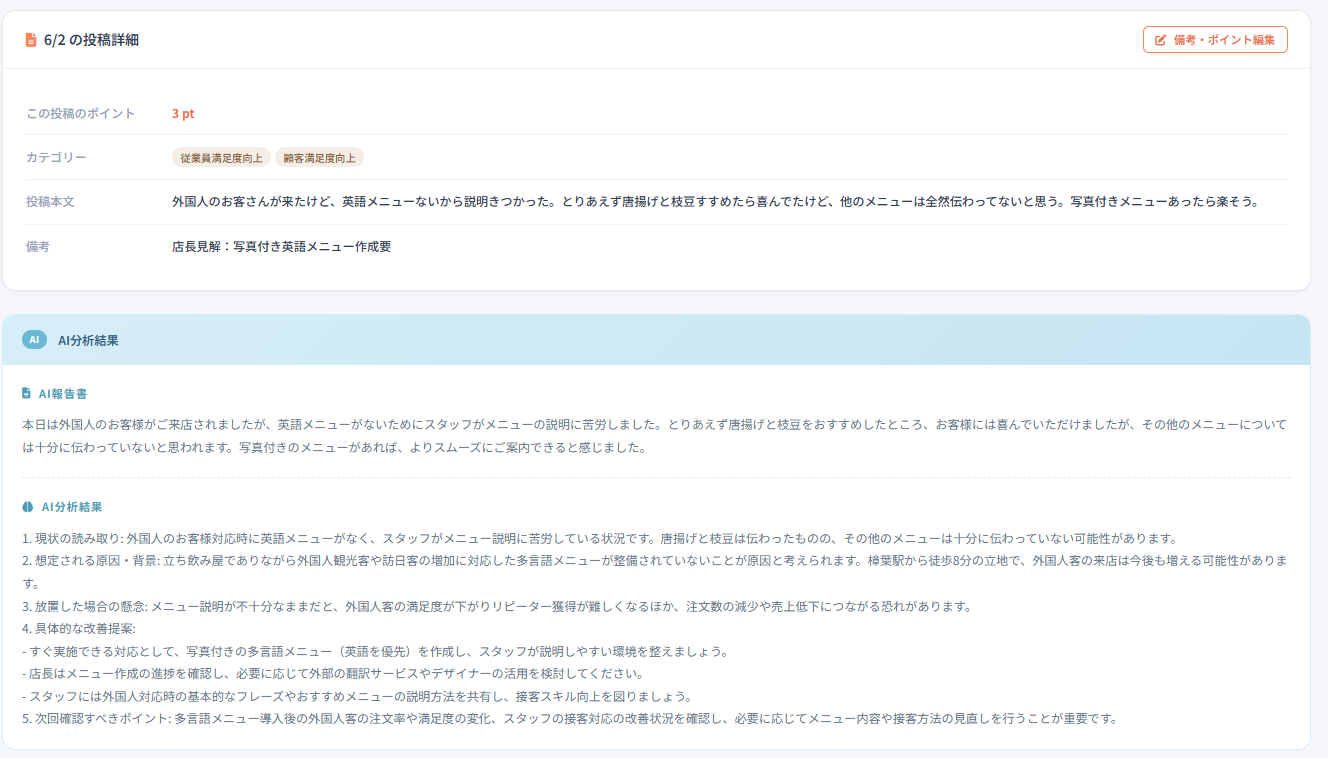Click the 投稿本文 label
Image resolution: width=1328 pixels, height=758 pixels.
tap(50, 202)
